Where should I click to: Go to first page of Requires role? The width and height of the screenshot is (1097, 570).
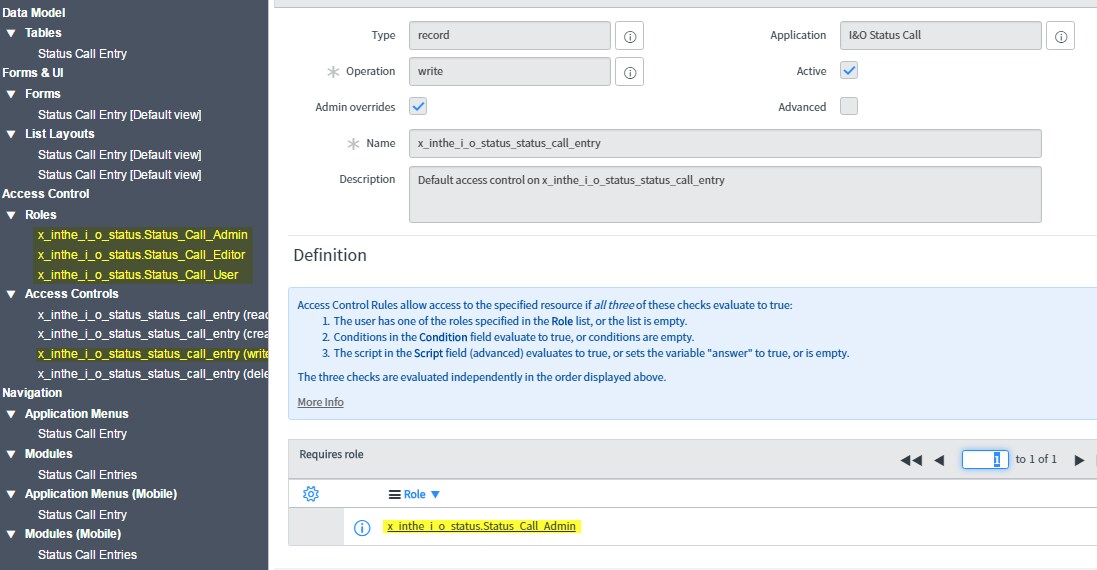tap(911, 459)
